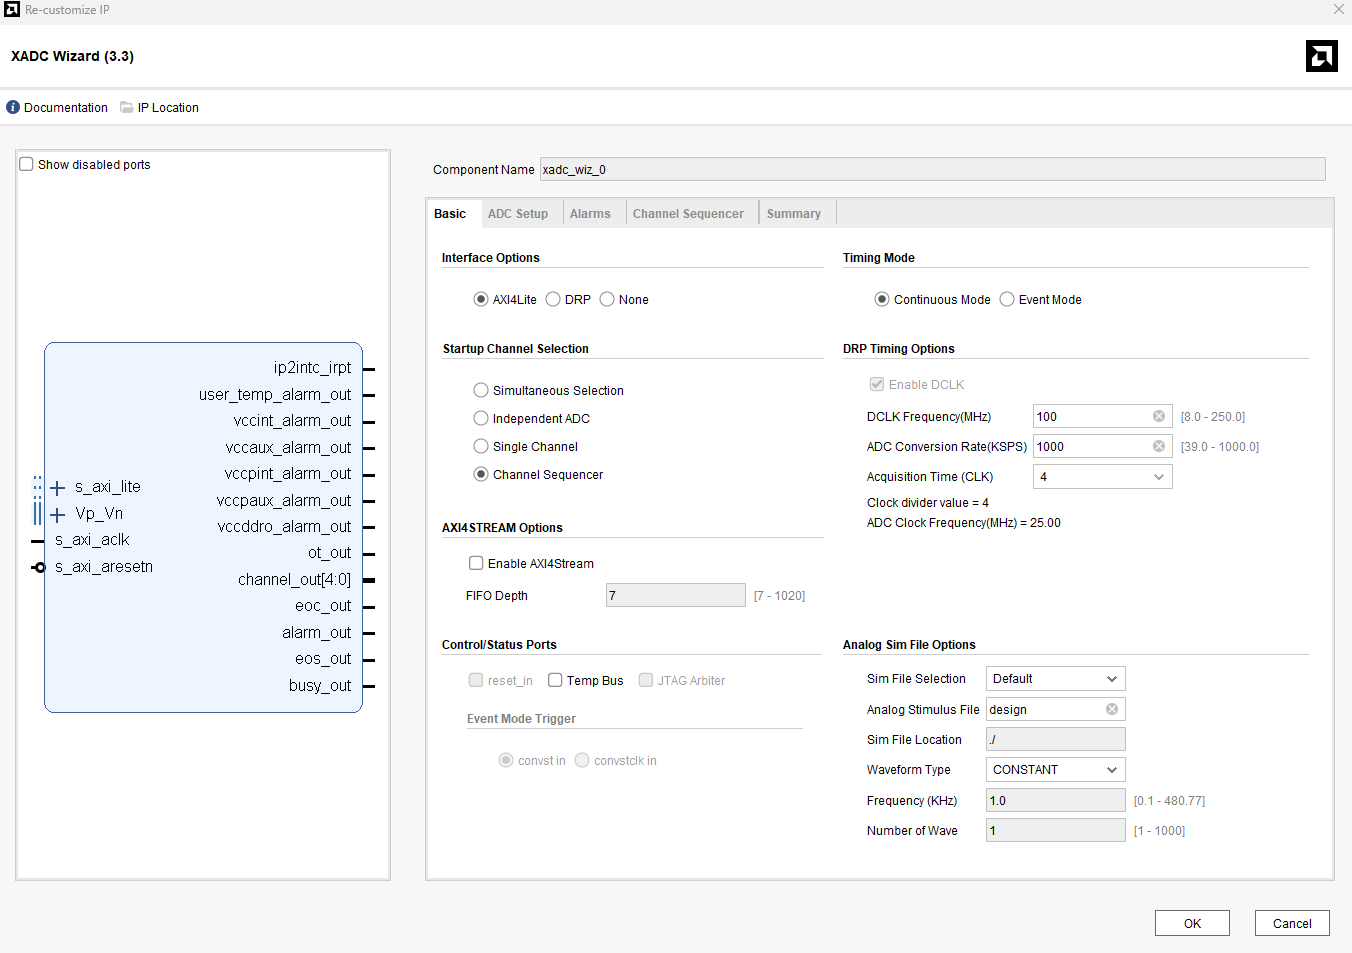Clear the Analog Stimulus File field icon
1352x953 pixels.
coord(1112,710)
